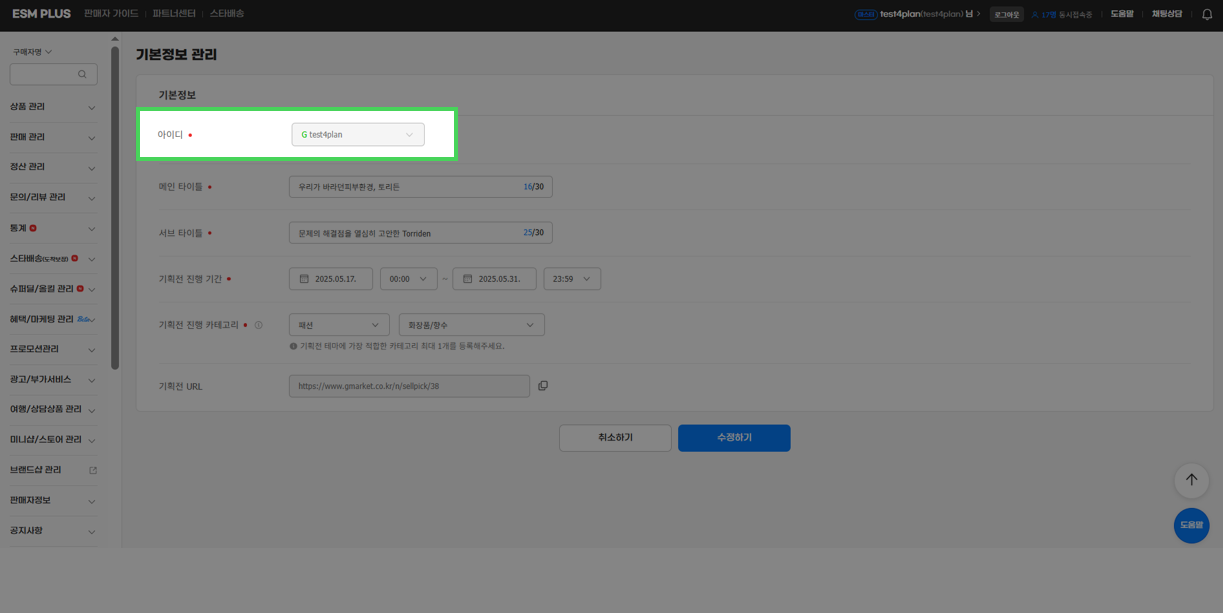Click the scroll-to-top arrow button
Viewport: 1223px width, 613px height.
pos(1191,480)
